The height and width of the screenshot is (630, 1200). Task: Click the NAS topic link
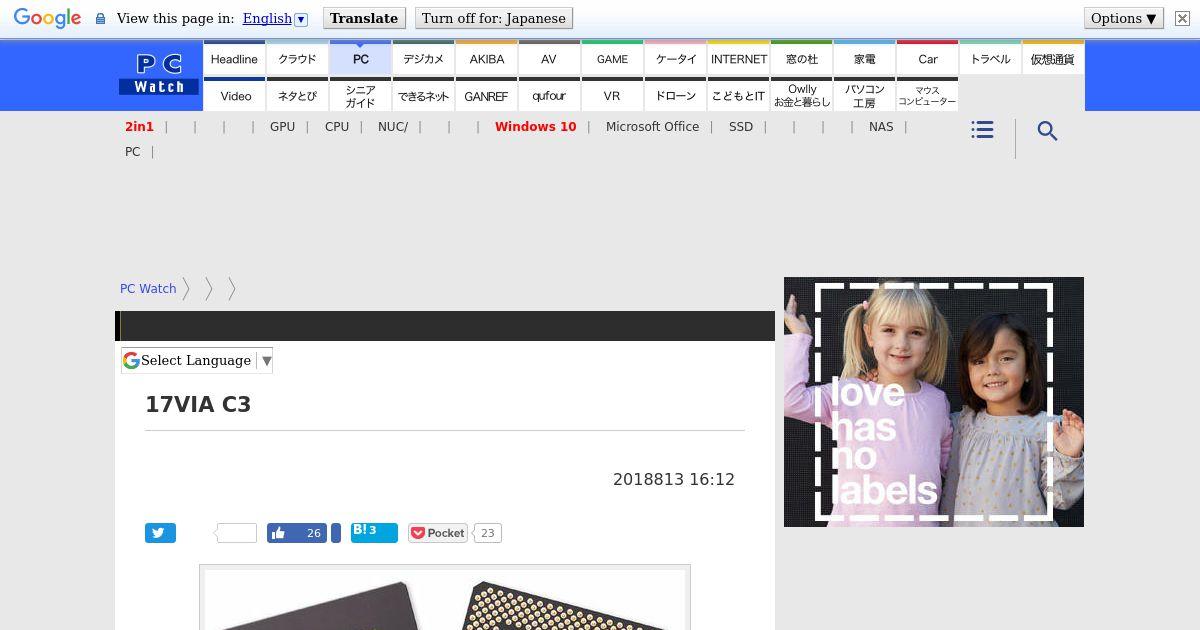pyautogui.click(x=881, y=127)
